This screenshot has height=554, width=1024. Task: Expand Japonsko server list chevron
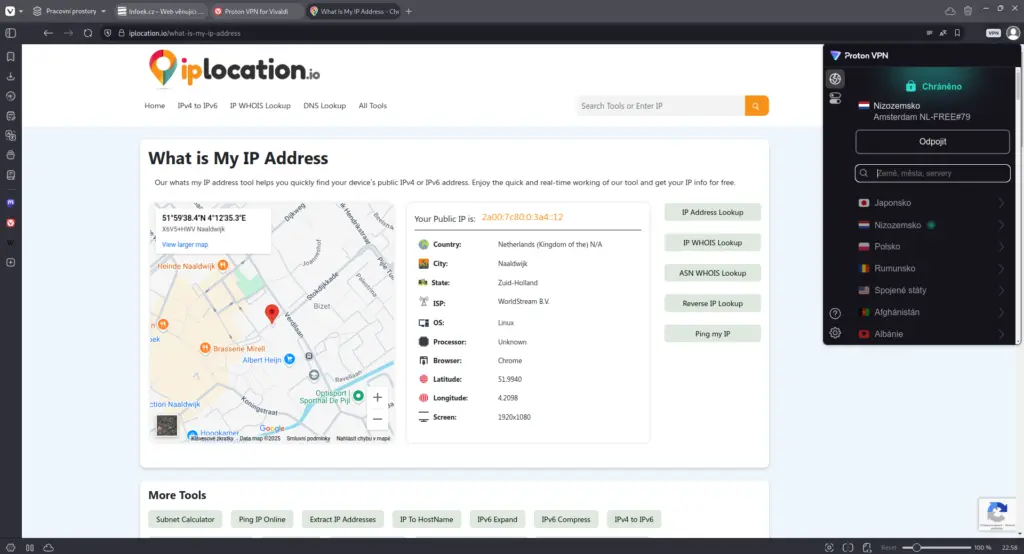click(1001, 203)
